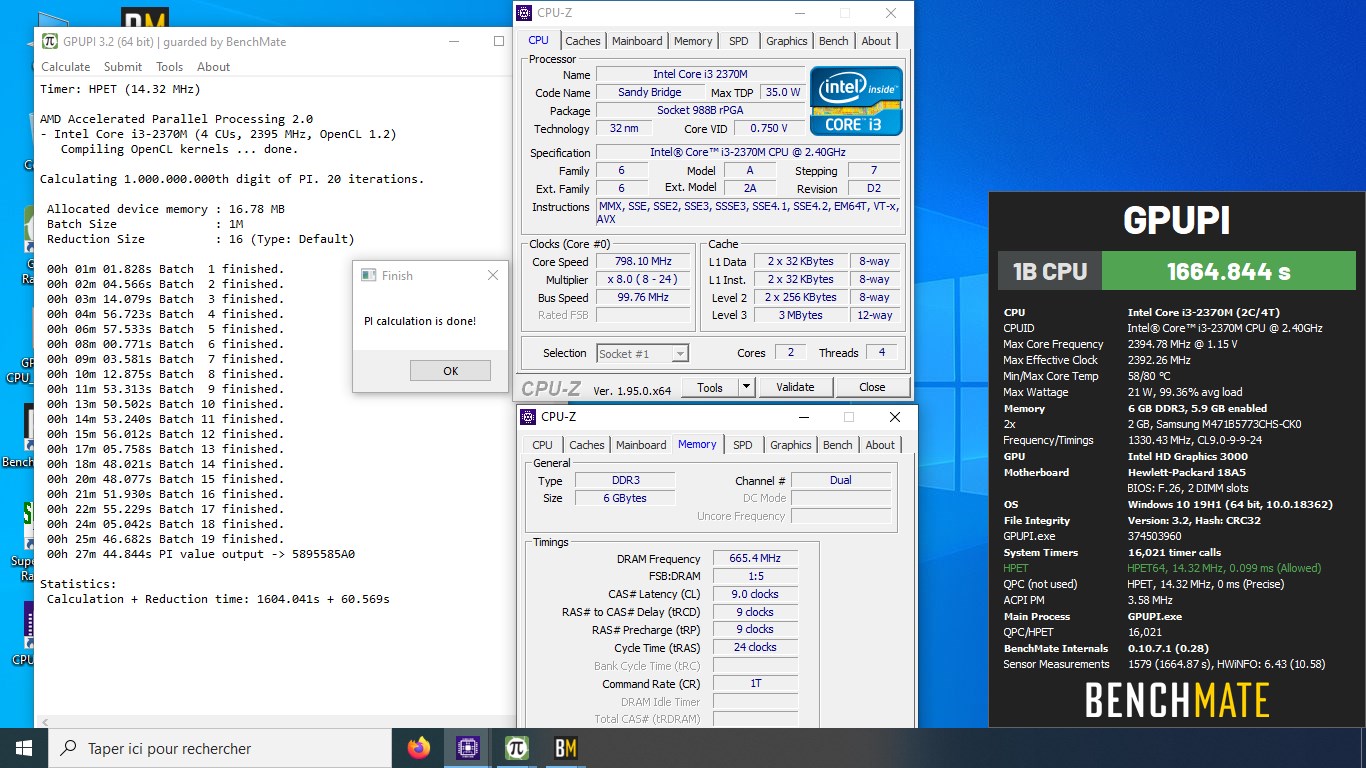The image size is (1366, 768).
Task: Open the Submit menu in GPUPI
Action: [x=123, y=67]
